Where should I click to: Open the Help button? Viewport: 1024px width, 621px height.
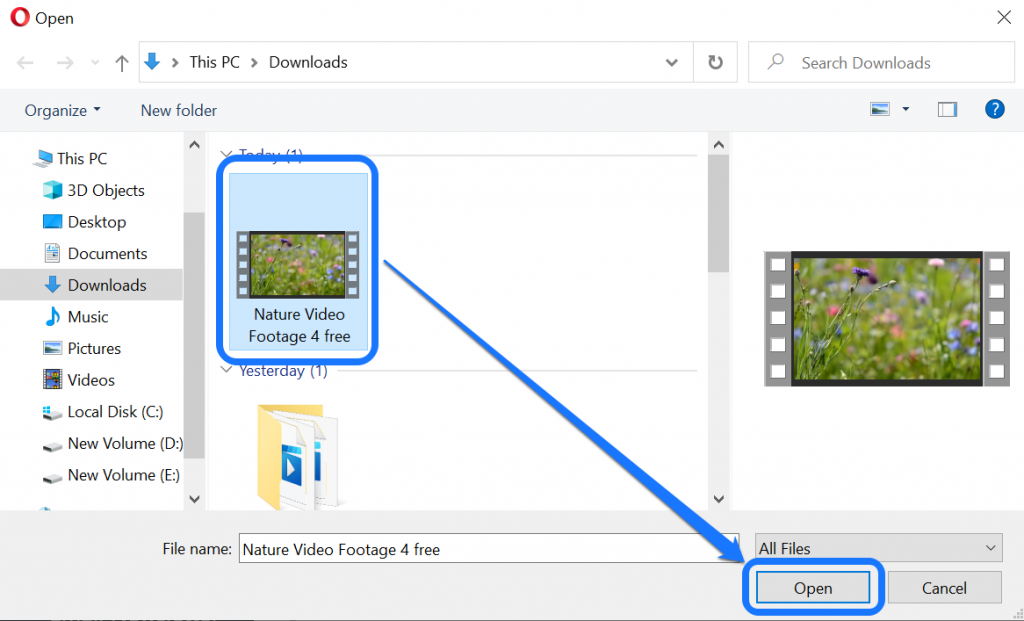pyautogui.click(x=995, y=109)
